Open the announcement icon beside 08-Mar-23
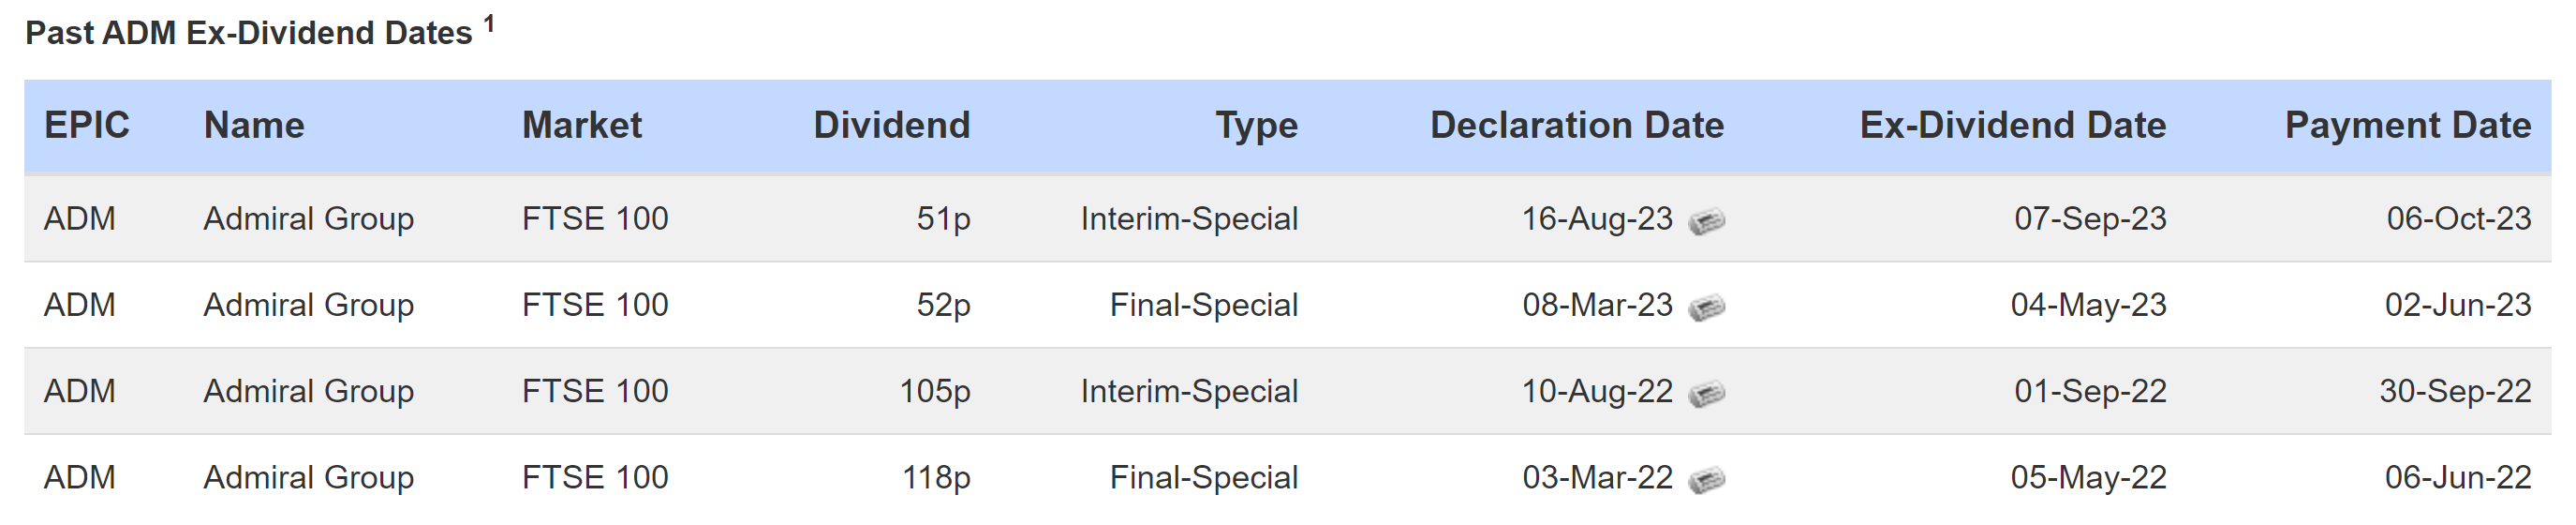The height and width of the screenshot is (525, 2576). 1706,307
